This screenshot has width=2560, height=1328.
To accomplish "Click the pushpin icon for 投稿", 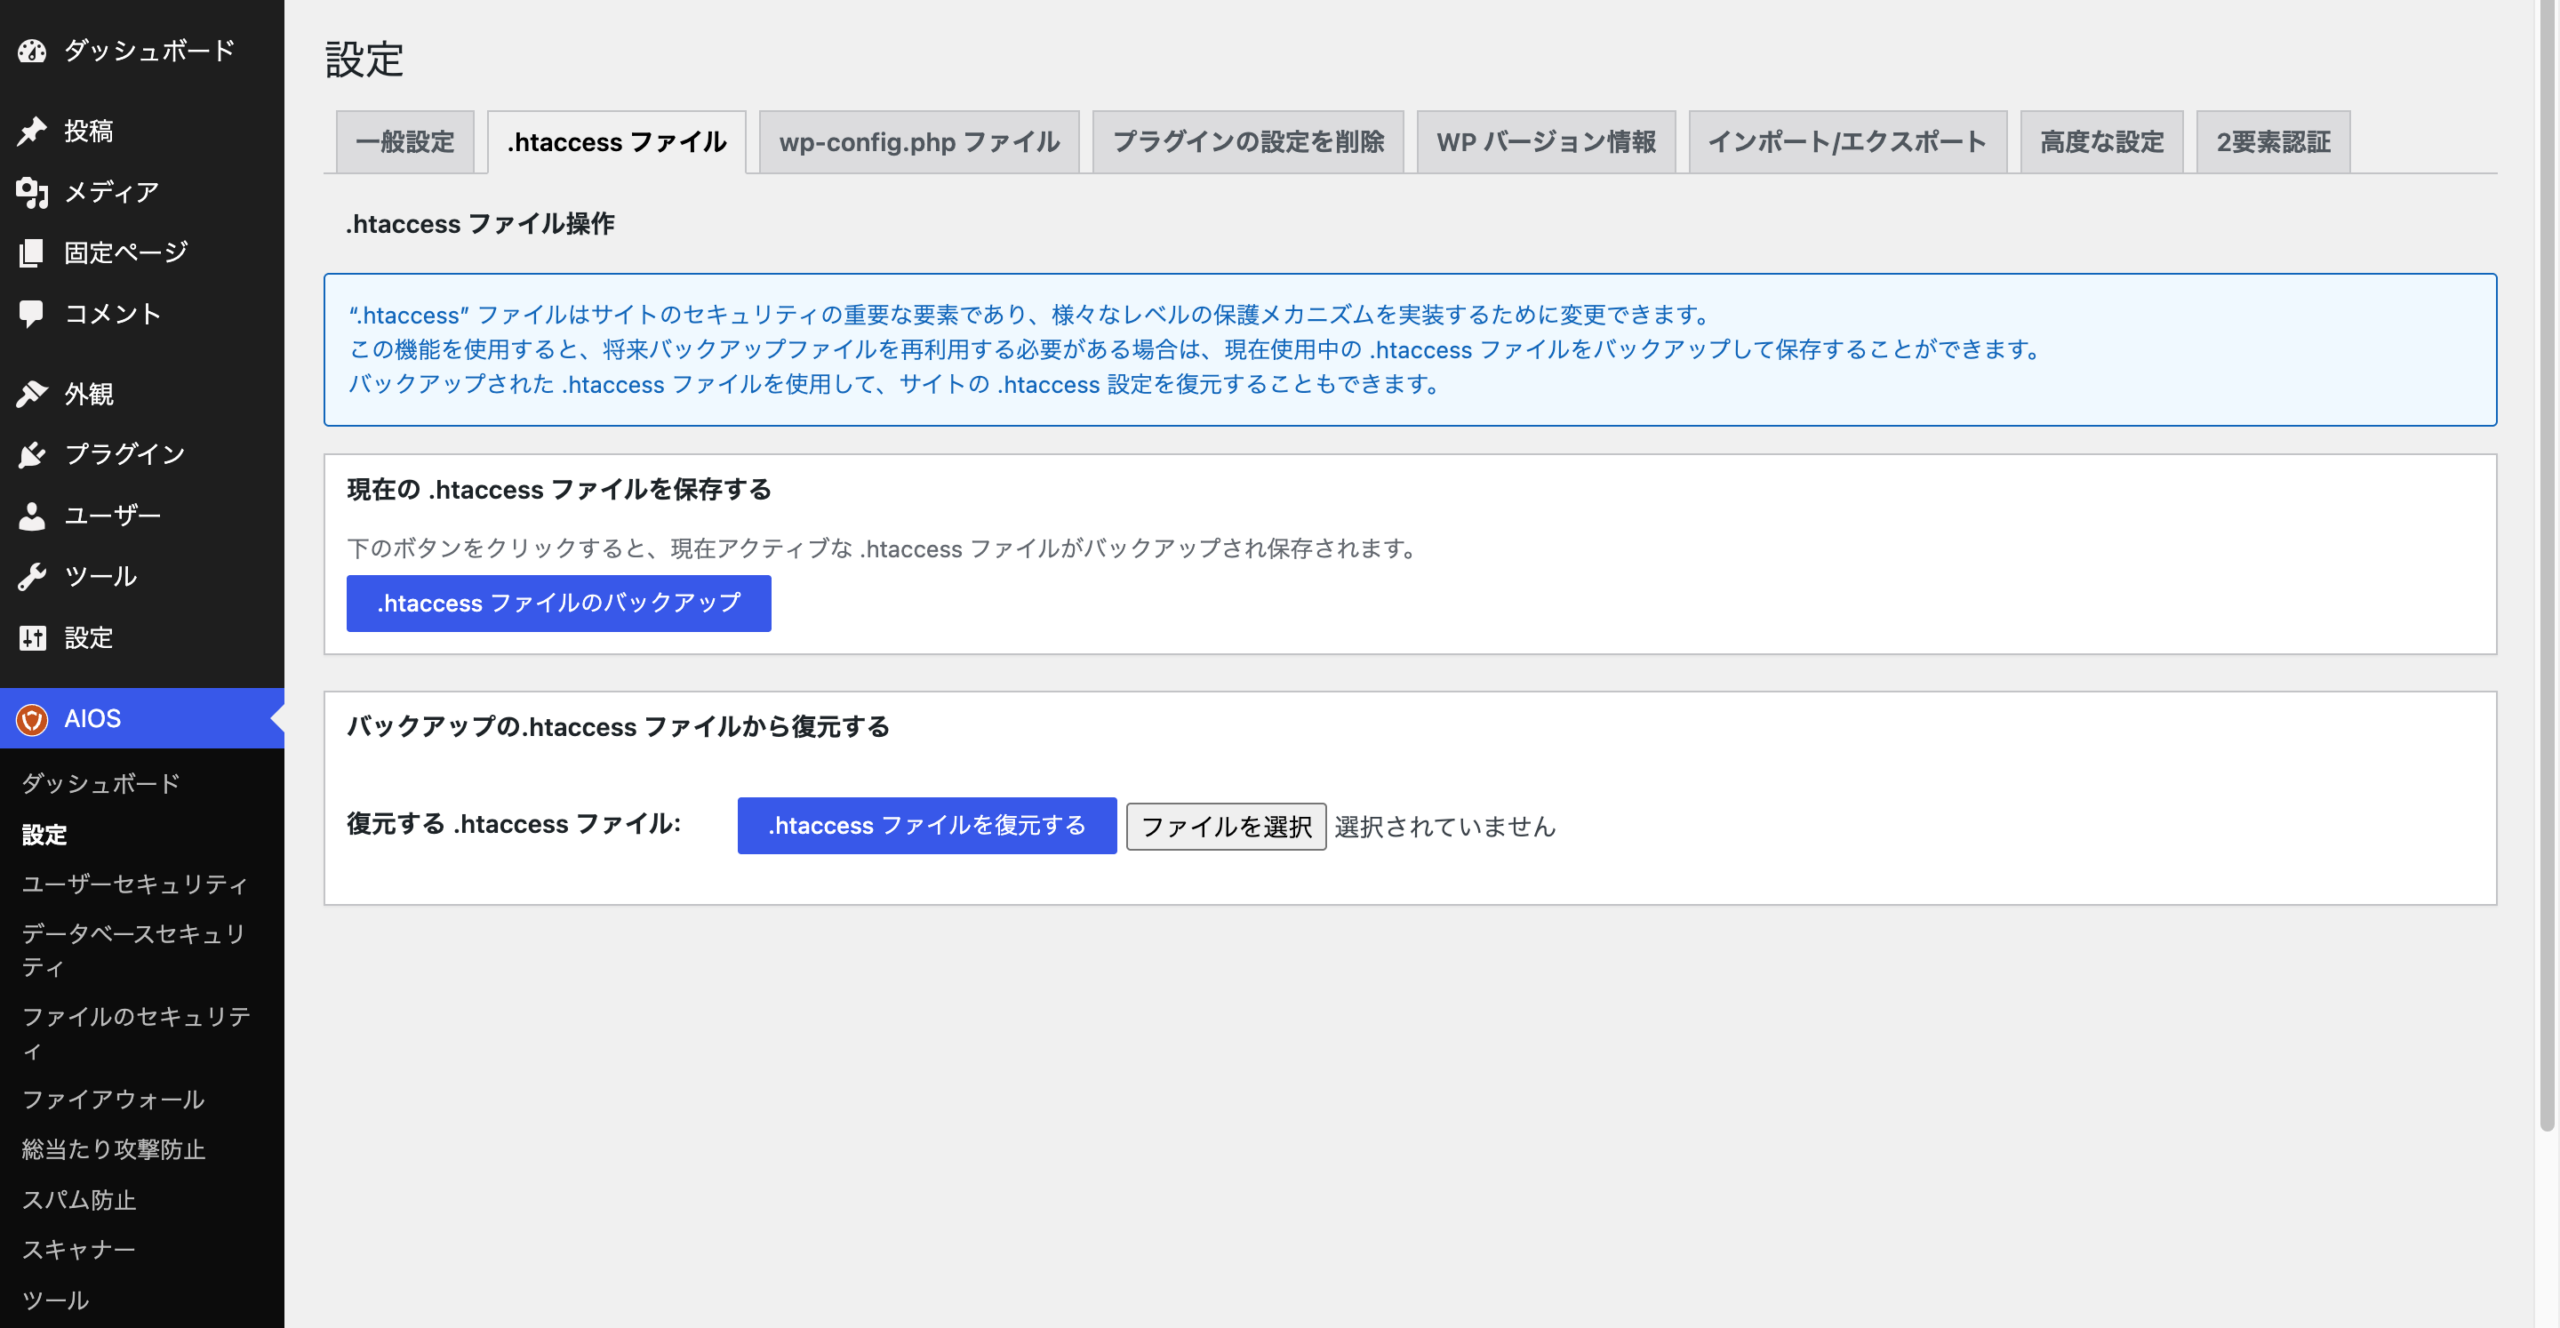I will [32, 131].
